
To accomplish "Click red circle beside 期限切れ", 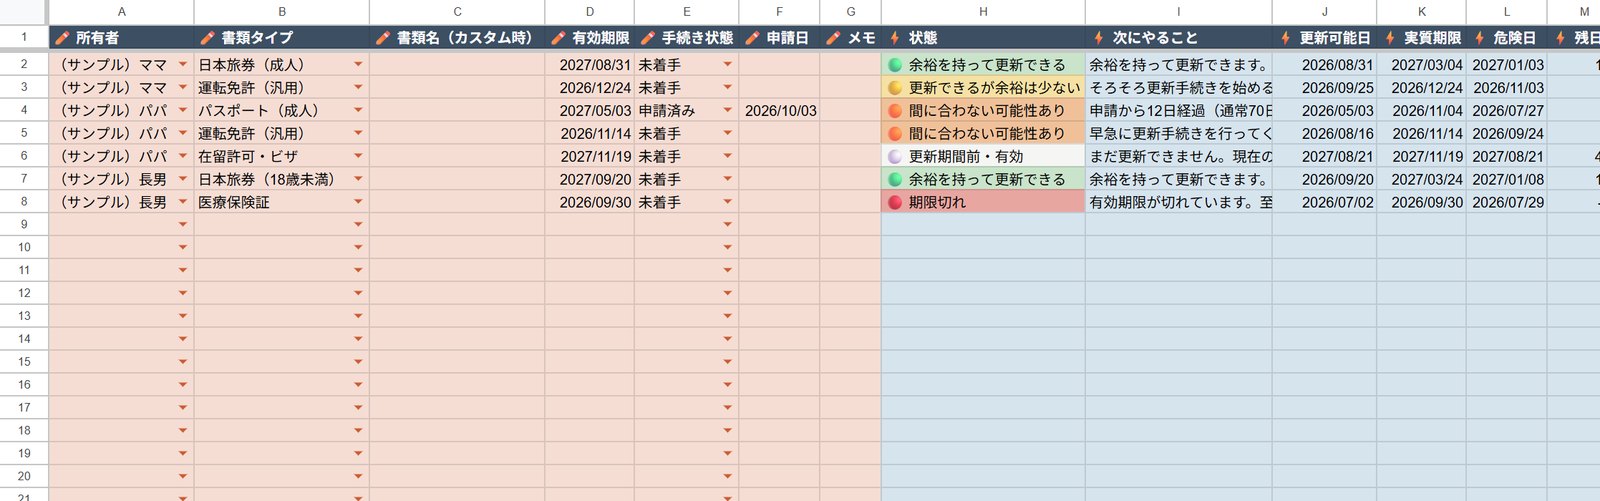I will click(895, 202).
